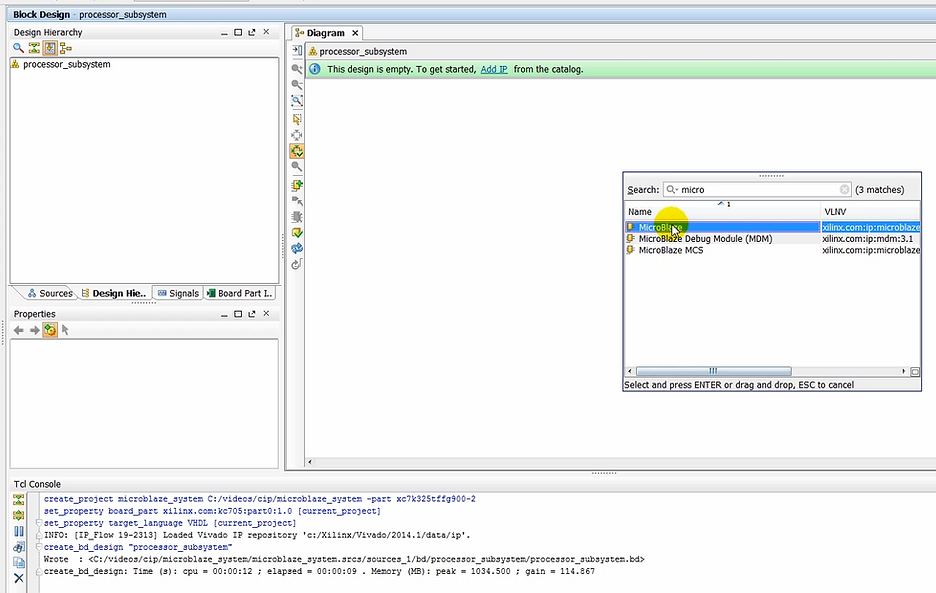This screenshot has height=593, width=936.
Task: Click Properties back arrow icon
Action: (x=18, y=330)
